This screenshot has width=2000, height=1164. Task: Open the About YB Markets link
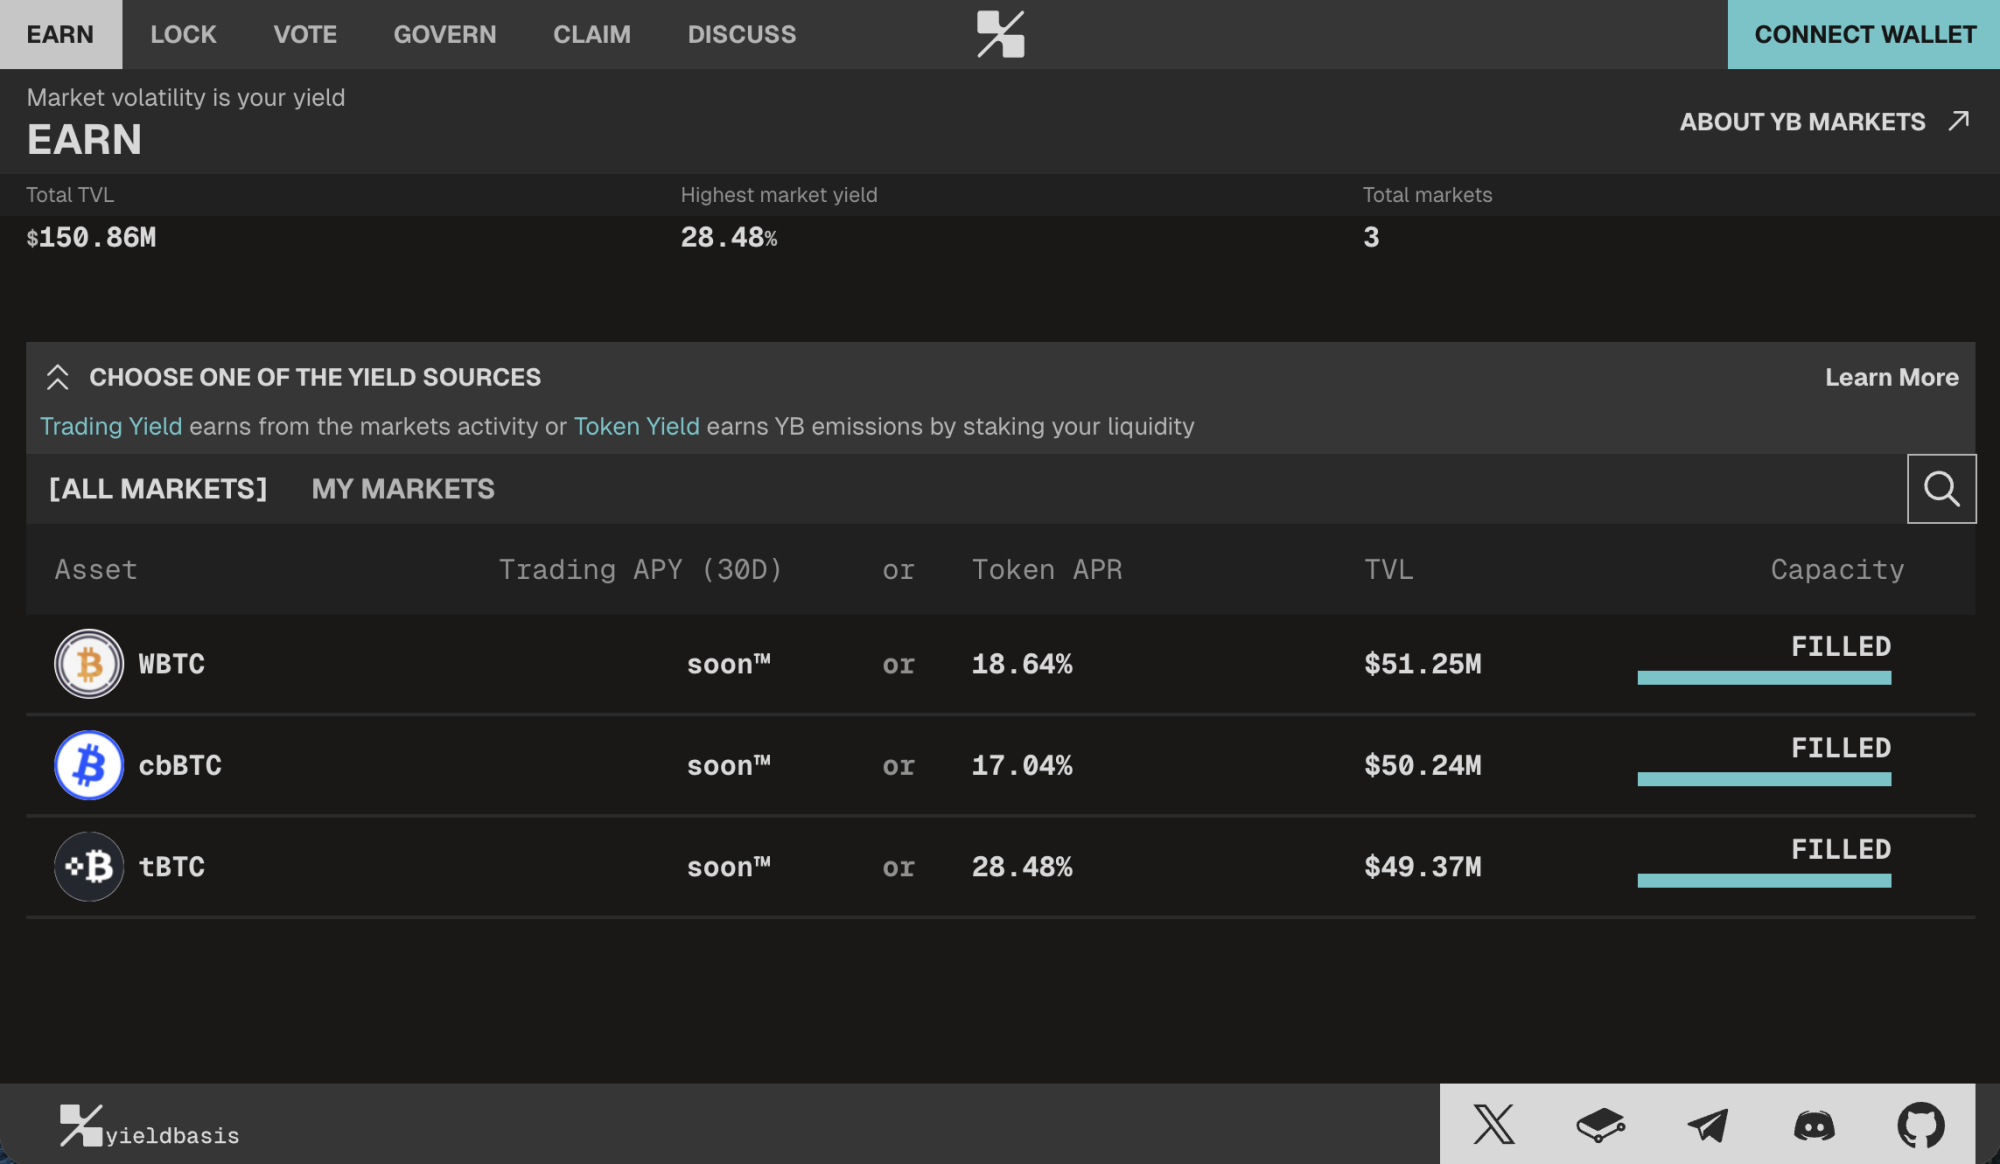pos(1823,122)
